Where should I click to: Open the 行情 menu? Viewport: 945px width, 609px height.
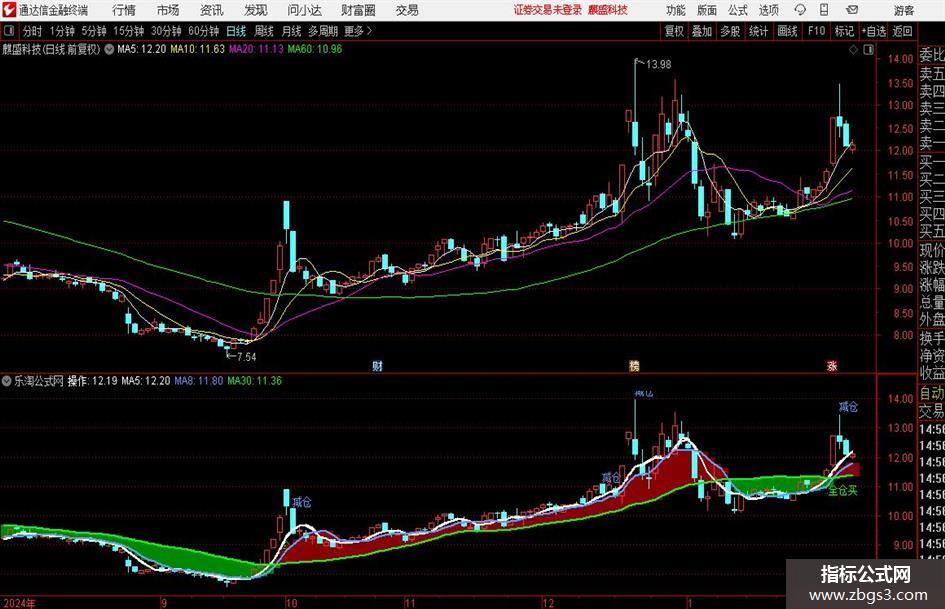(x=124, y=10)
